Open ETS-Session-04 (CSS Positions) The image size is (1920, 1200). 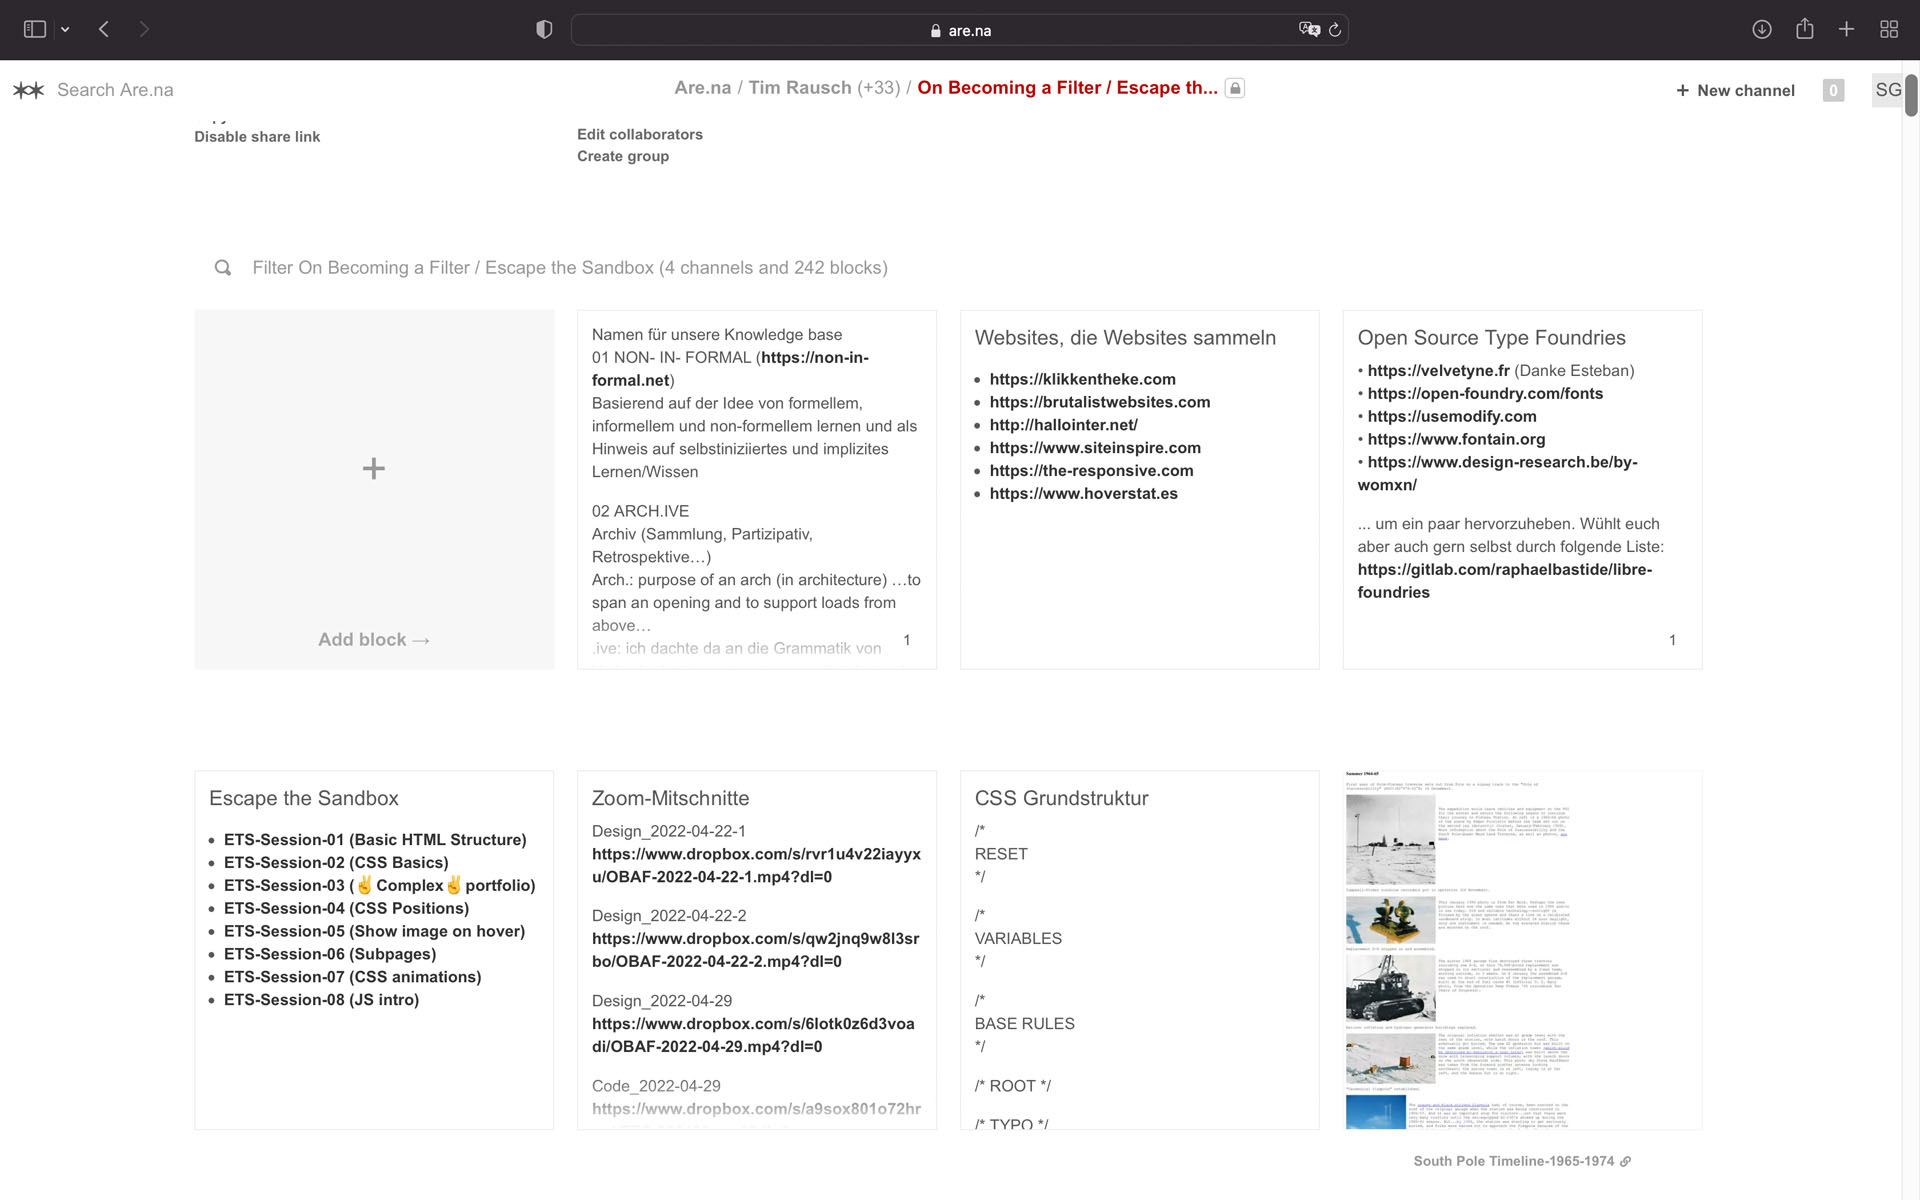click(346, 909)
